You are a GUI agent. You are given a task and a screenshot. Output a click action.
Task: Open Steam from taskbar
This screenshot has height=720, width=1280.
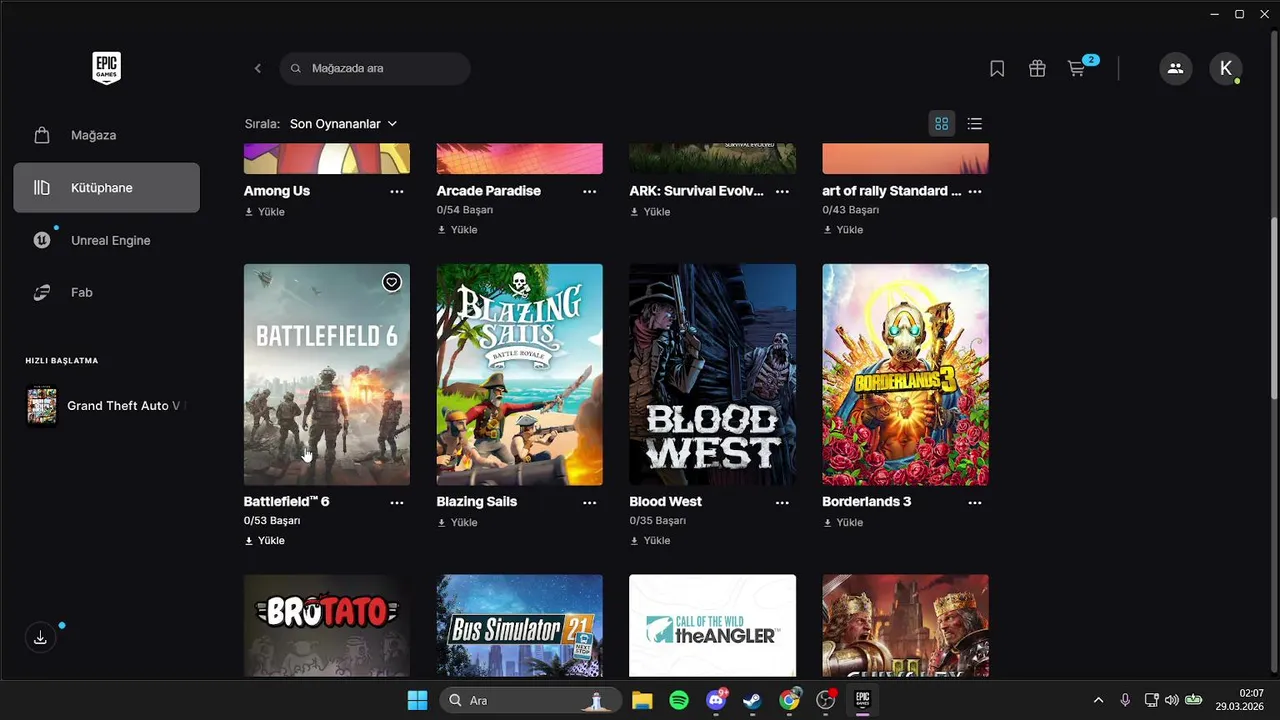(752, 700)
